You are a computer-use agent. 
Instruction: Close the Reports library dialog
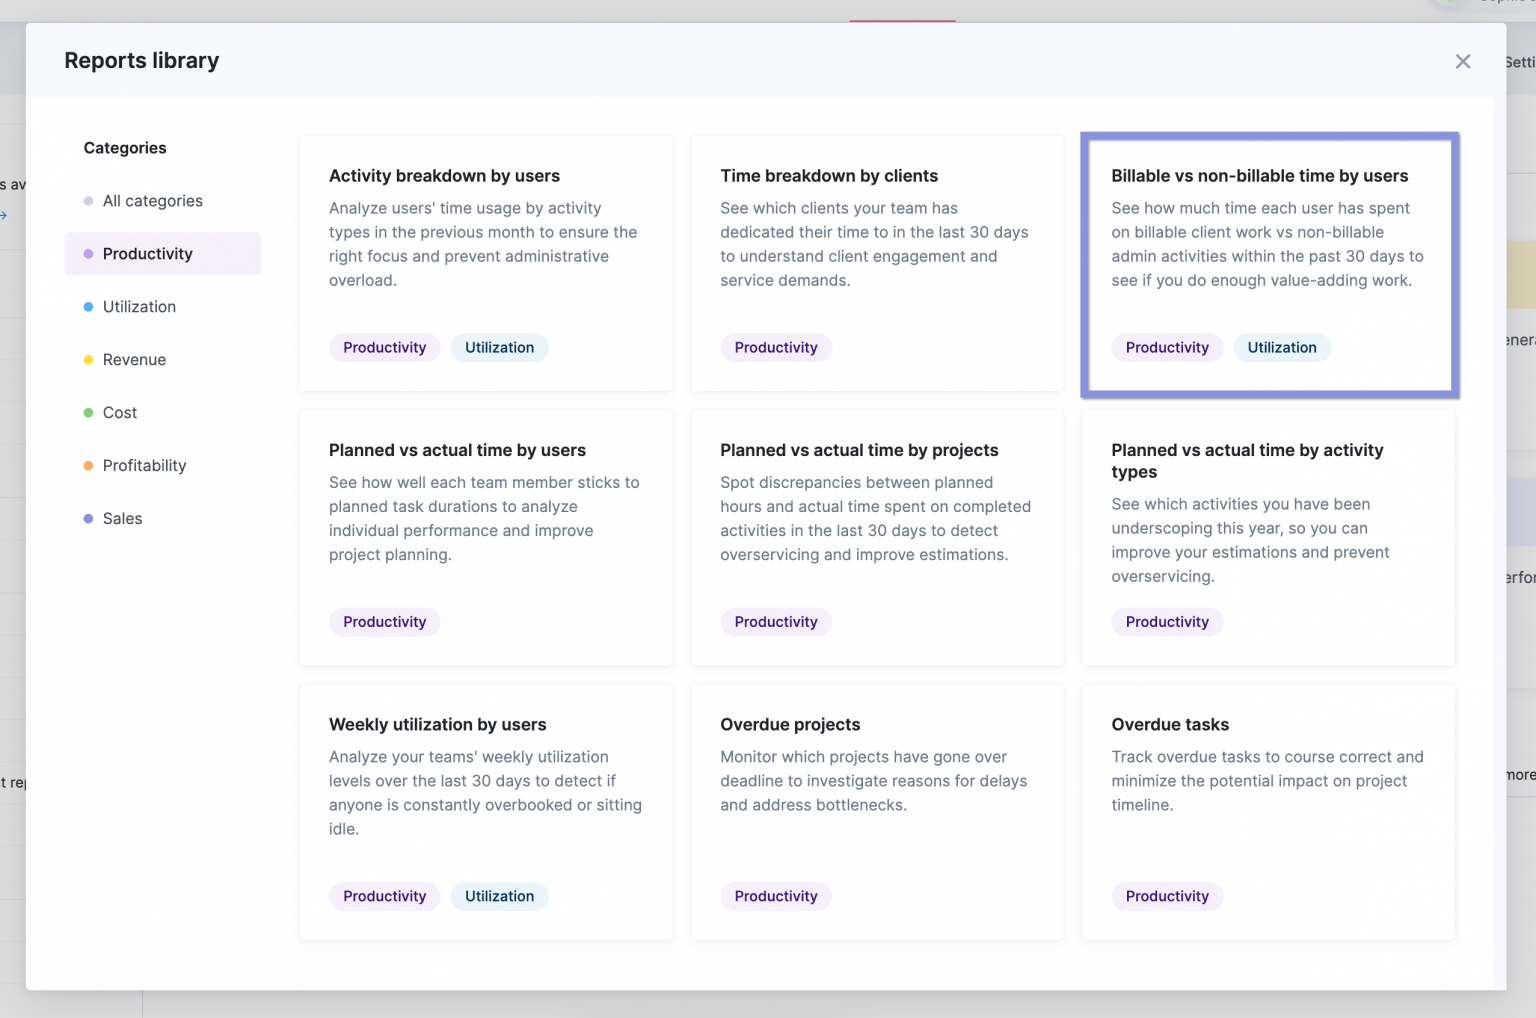(1462, 62)
